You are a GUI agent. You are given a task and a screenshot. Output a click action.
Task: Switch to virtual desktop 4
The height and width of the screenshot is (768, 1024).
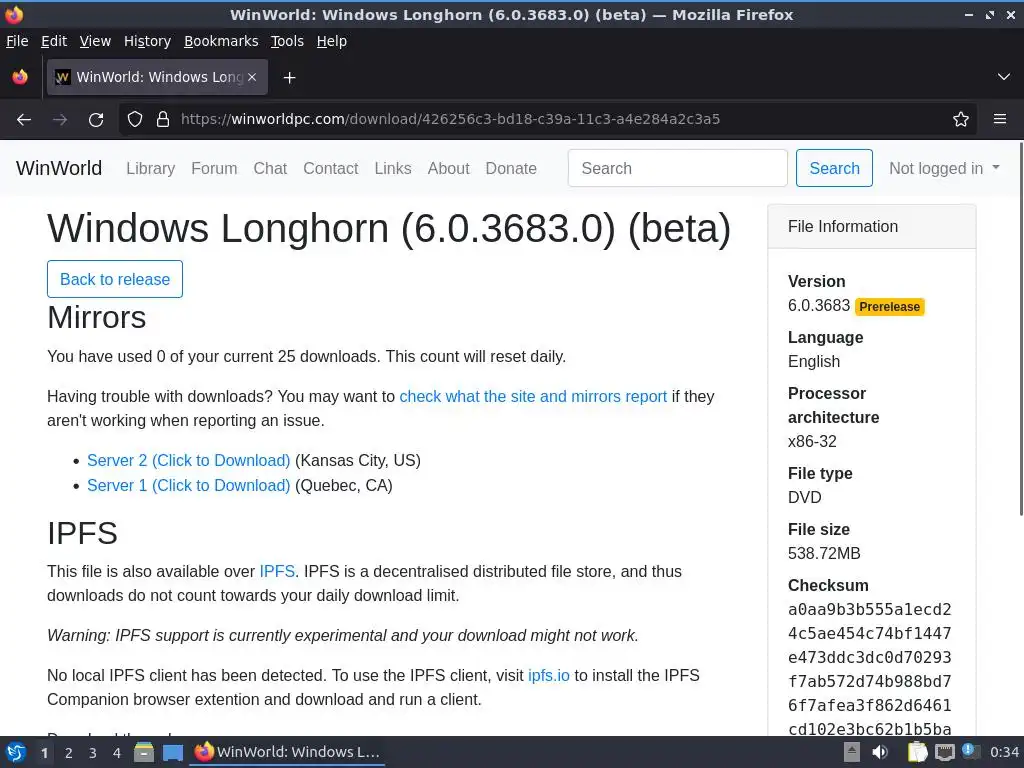(117, 753)
